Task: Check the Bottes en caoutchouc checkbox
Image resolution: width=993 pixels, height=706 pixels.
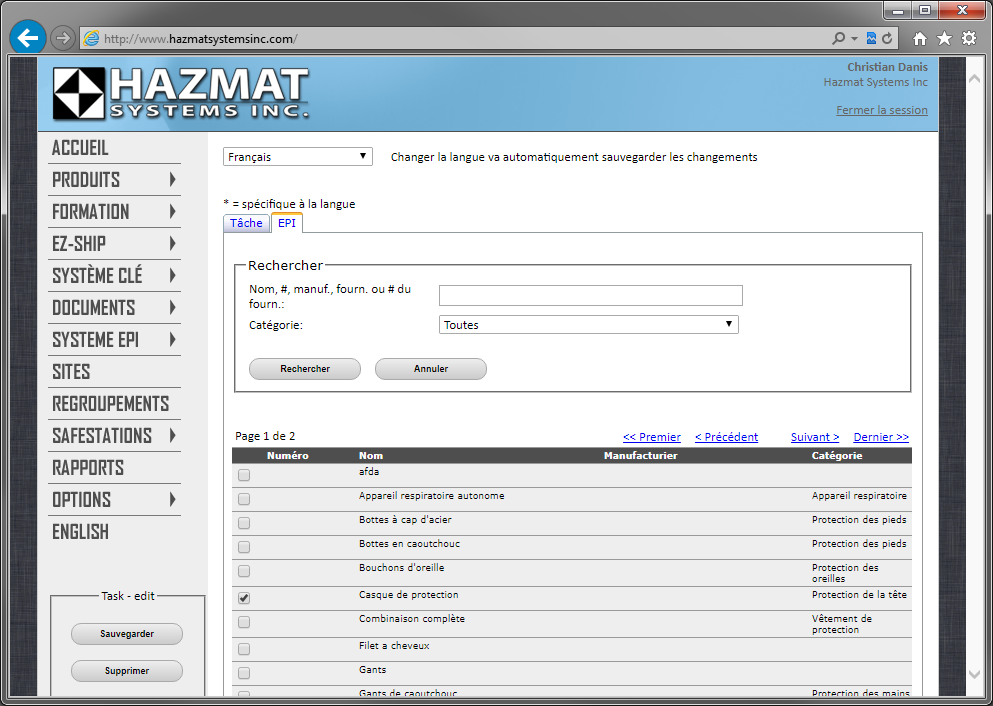Action: pyautogui.click(x=244, y=547)
